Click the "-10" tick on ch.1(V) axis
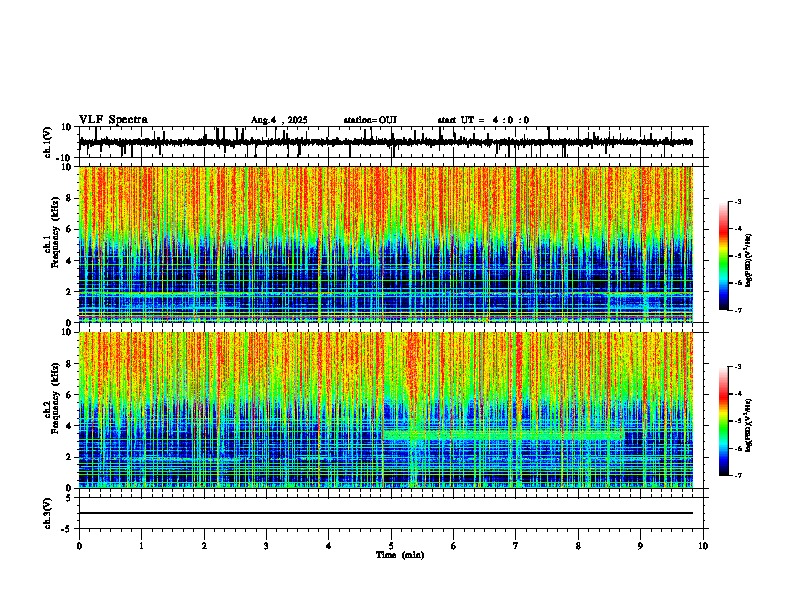This screenshot has height=612, width=792. click(65, 158)
